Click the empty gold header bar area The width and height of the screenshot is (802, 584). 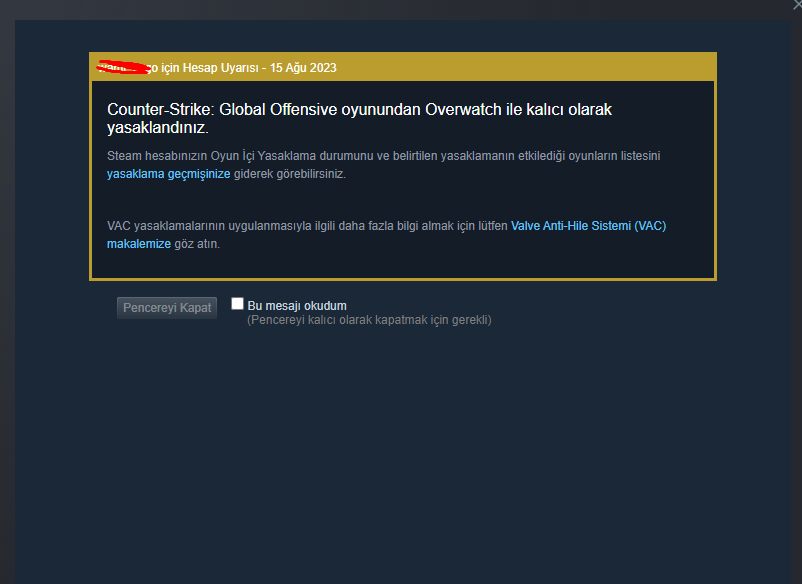point(527,68)
